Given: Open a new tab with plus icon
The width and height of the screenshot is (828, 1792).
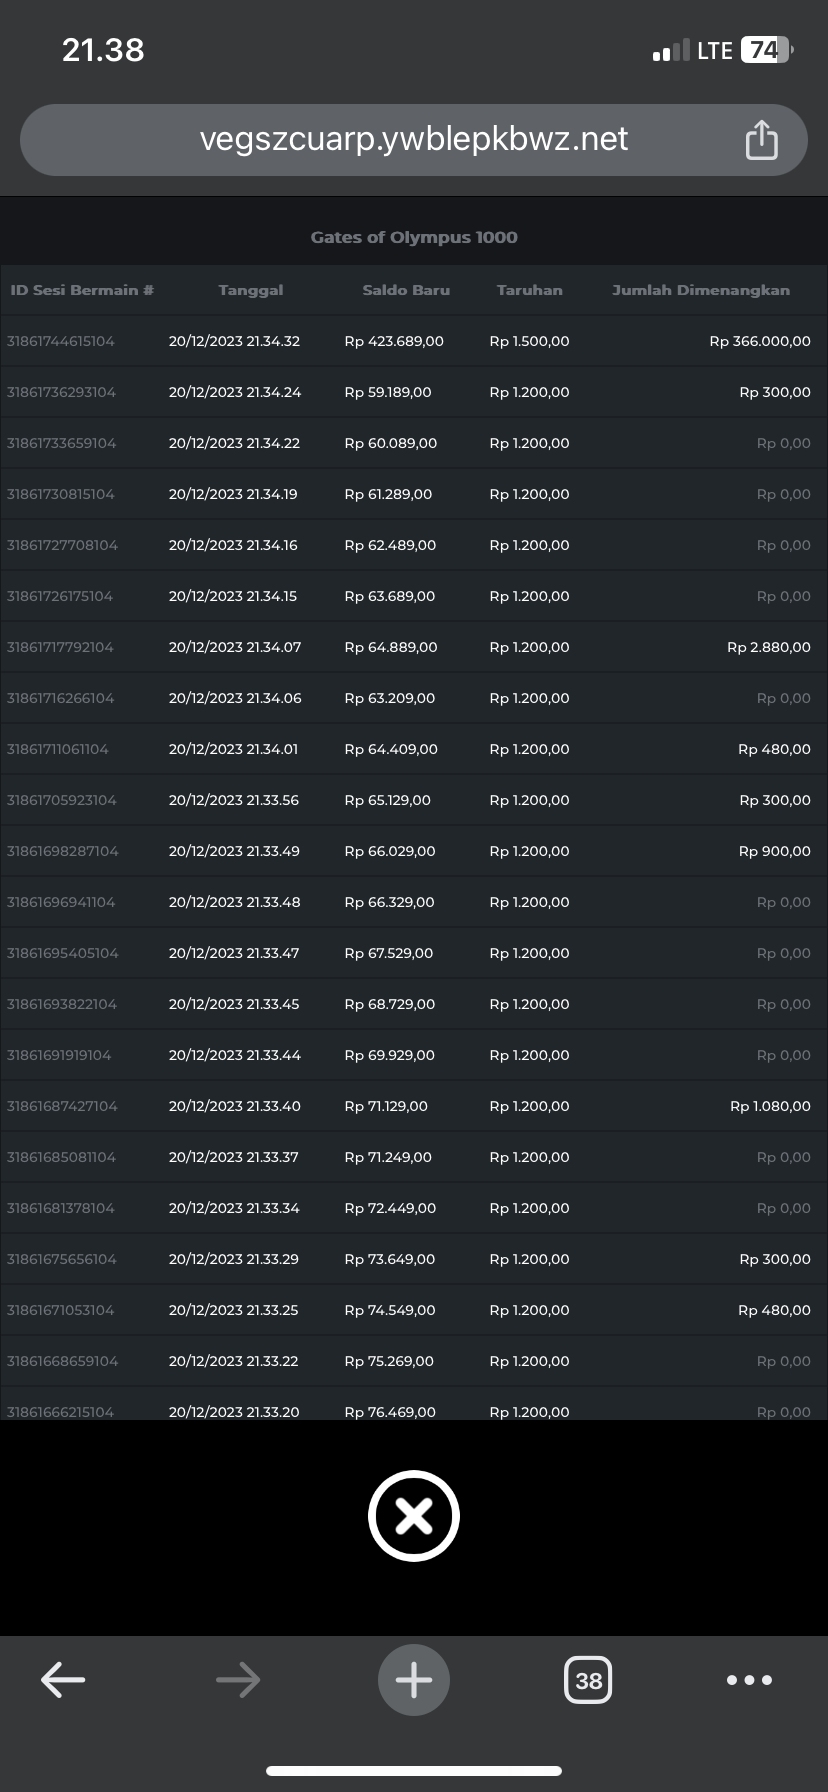Looking at the screenshot, I should click(x=413, y=1680).
